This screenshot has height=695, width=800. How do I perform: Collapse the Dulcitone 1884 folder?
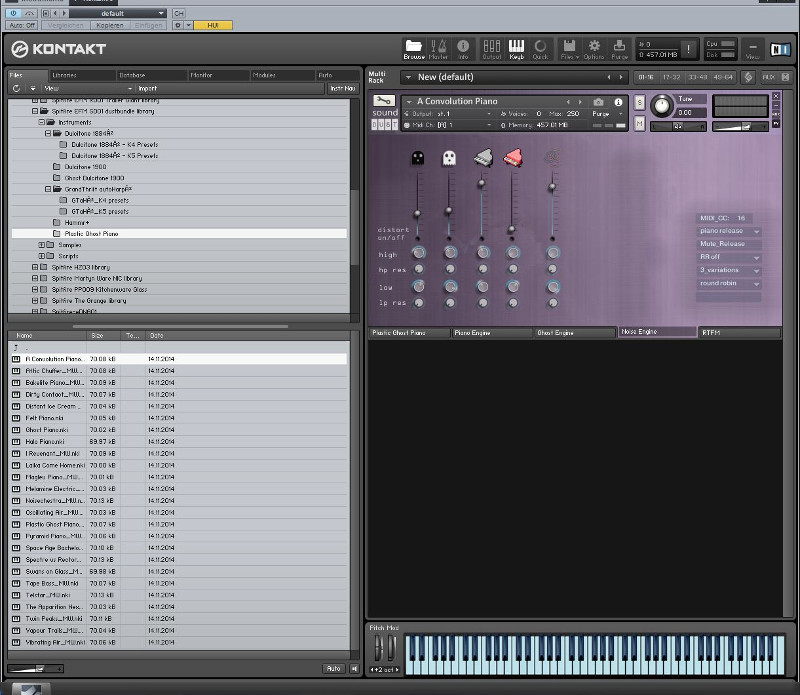click(48, 133)
